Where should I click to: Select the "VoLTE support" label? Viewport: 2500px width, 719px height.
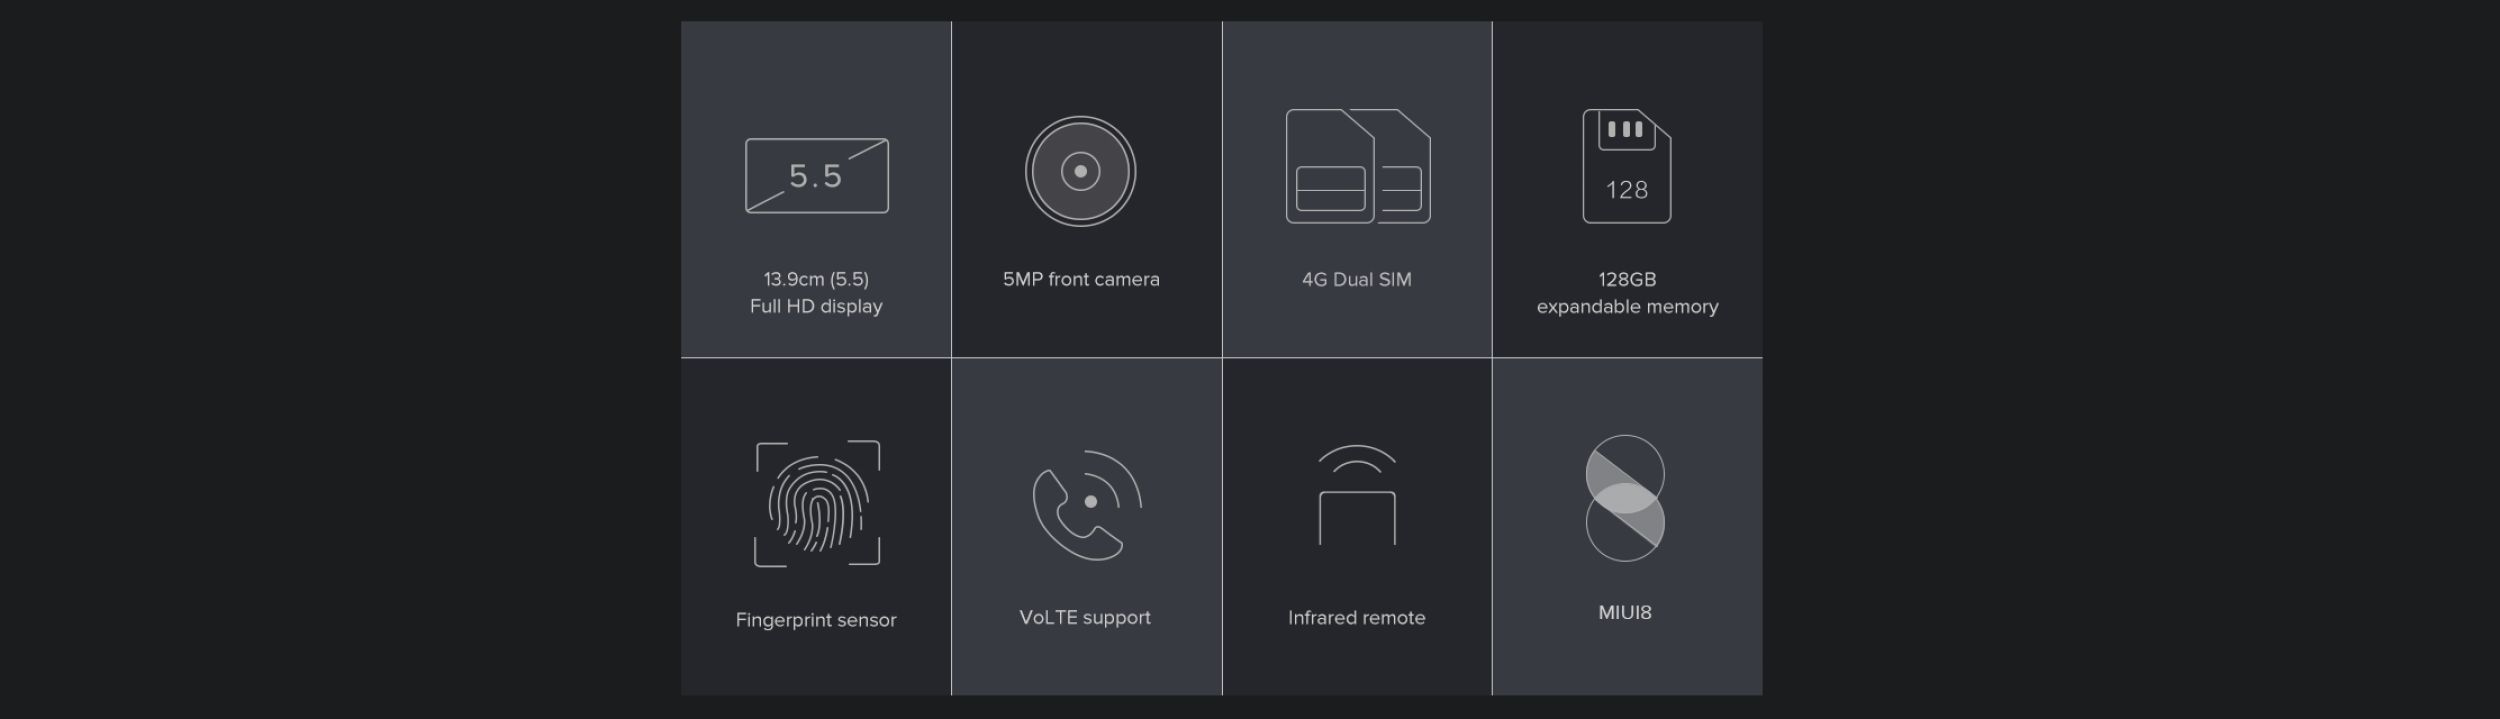tap(1085, 617)
